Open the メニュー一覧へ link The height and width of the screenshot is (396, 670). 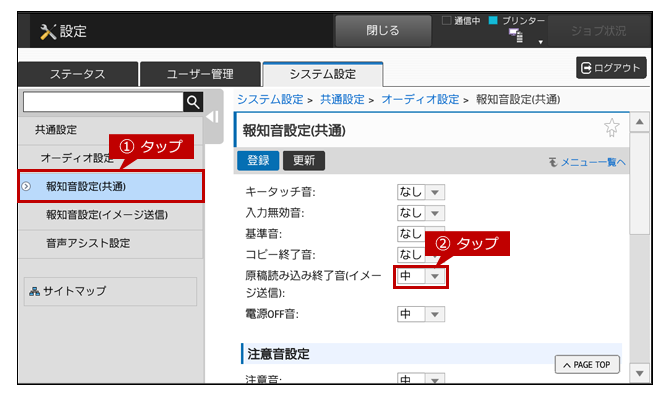coord(588,162)
